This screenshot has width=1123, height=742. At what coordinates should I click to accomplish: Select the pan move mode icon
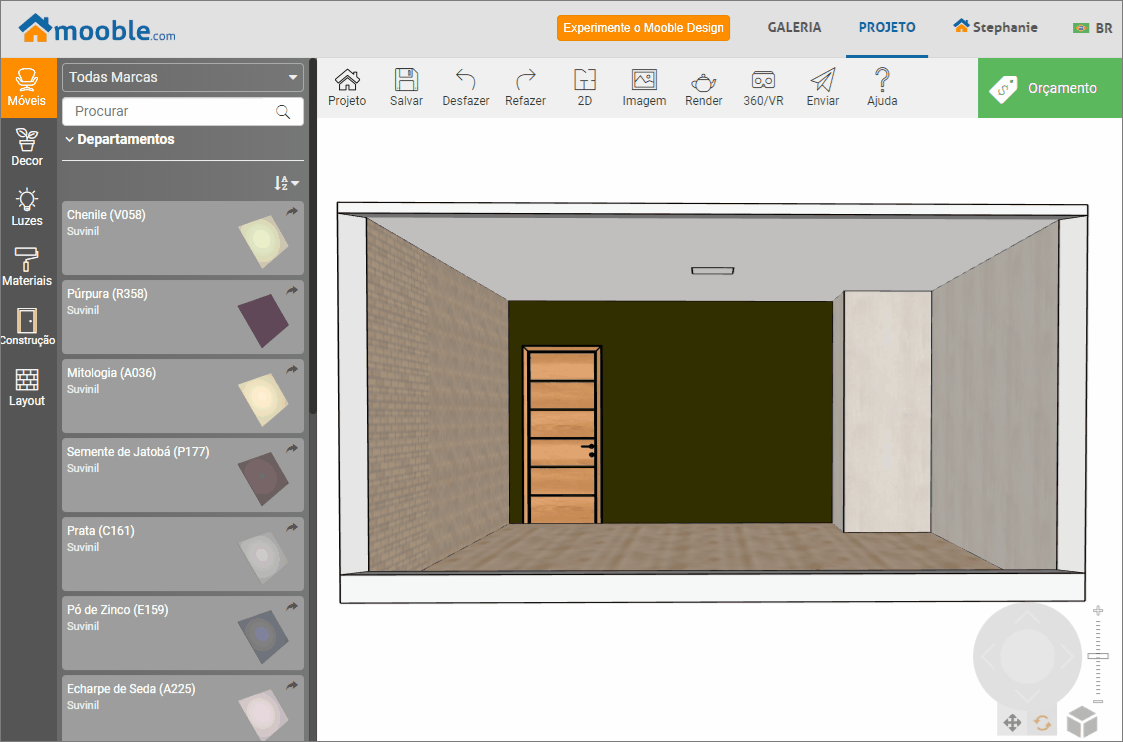point(1012,723)
